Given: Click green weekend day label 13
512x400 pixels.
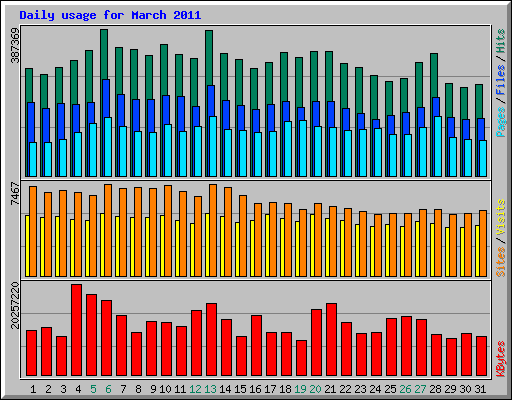Looking at the screenshot, I should [x=210, y=389].
